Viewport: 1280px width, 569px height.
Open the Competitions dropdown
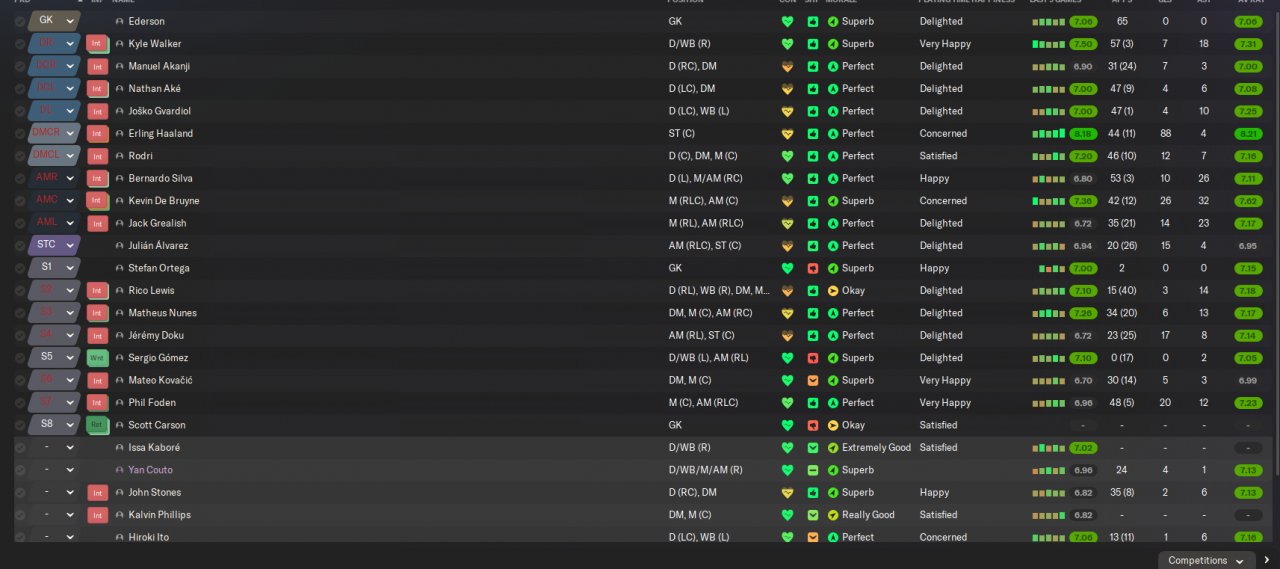point(1205,561)
